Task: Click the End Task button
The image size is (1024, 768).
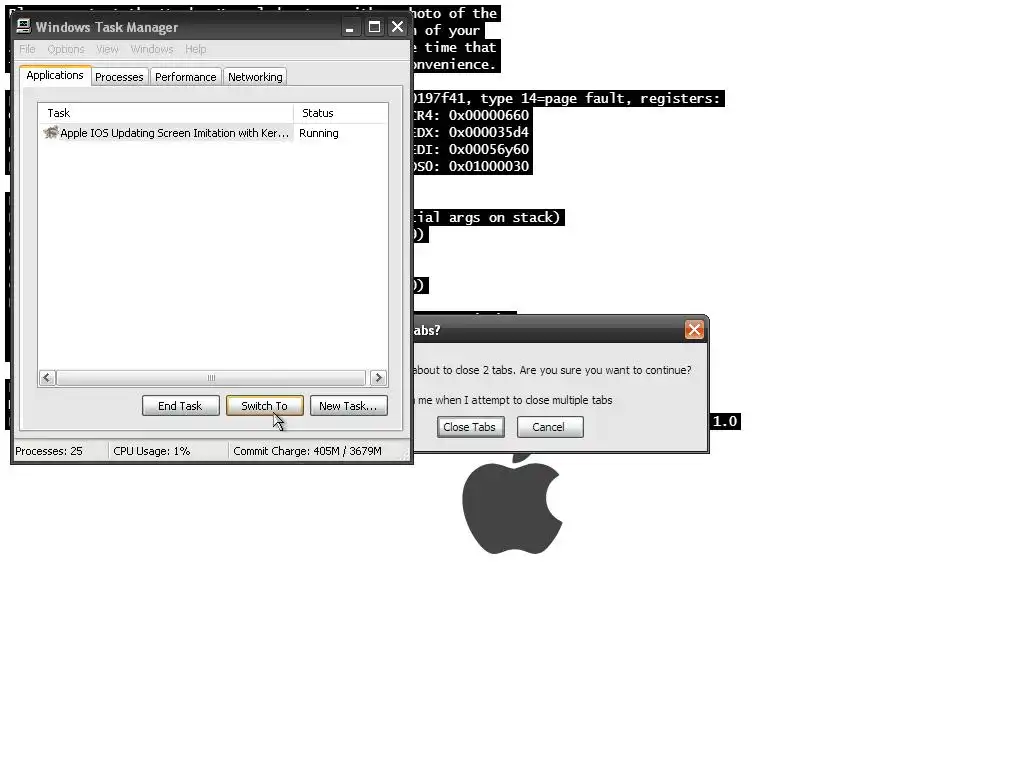Action: point(180,406)
